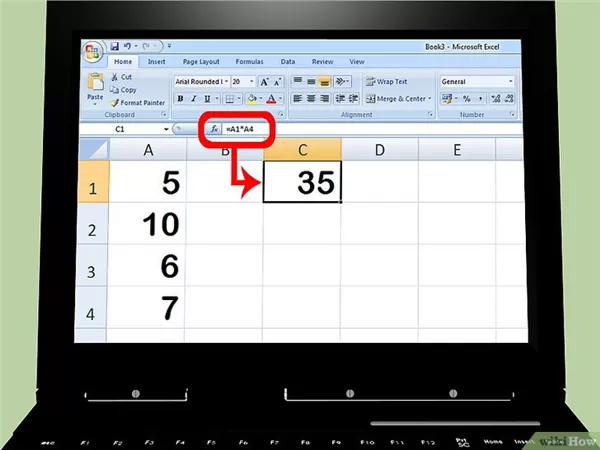Image resolution: width=600 pixels, height=450 pixels.
Task: Click the Office button logo
Action: pos(92,52)
